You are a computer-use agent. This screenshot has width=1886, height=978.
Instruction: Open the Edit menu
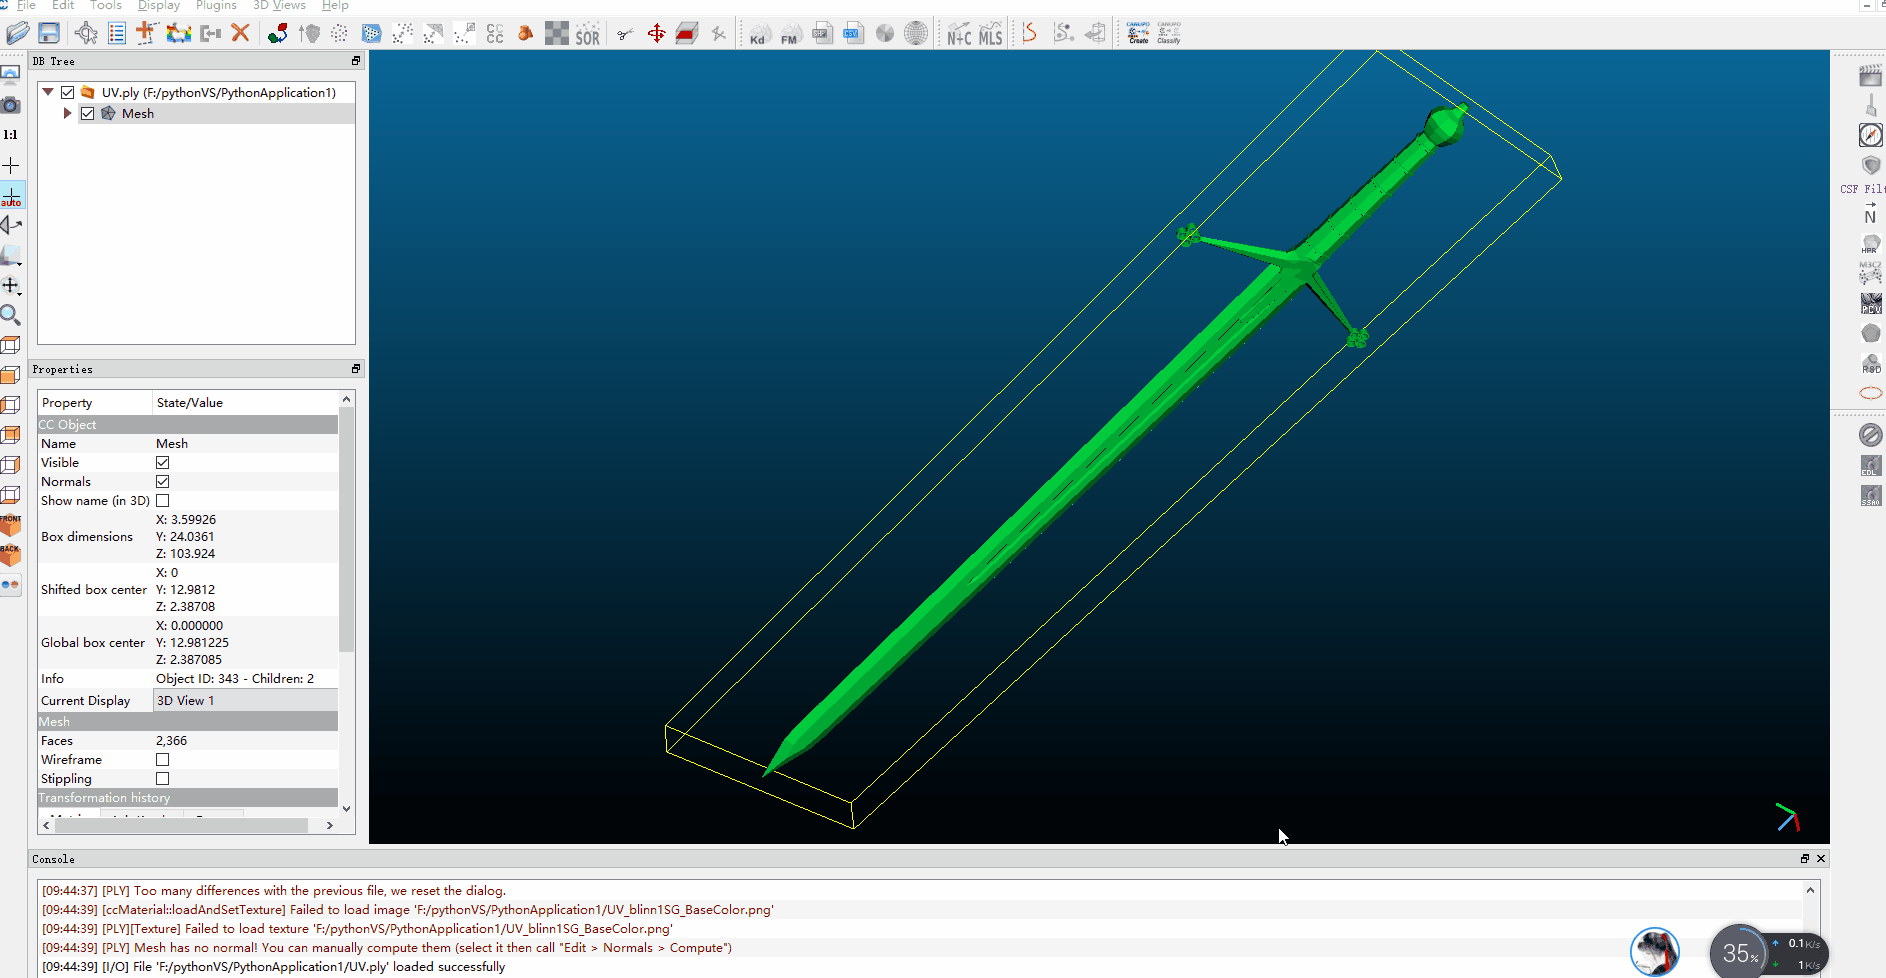click(x=63, y=5)
